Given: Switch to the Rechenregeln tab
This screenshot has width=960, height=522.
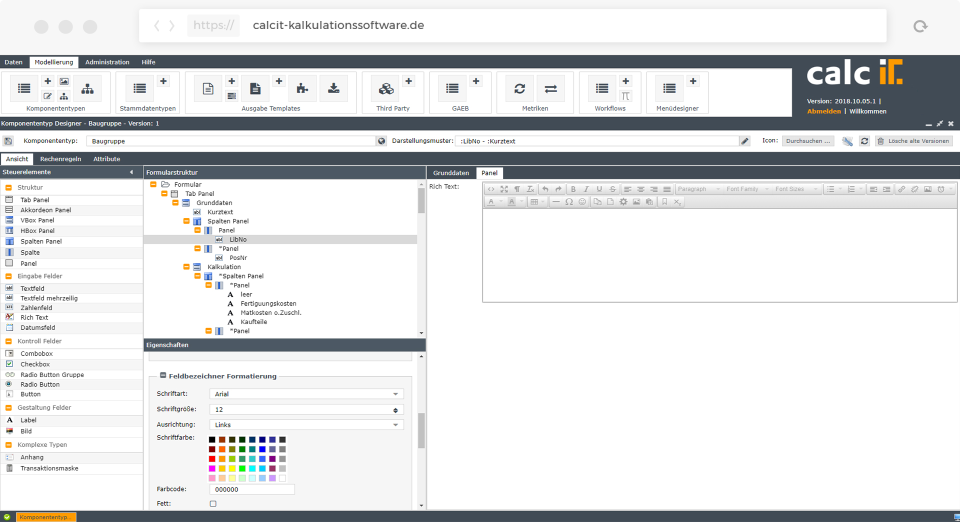Looking at the screenshot, I should [61, 159].
